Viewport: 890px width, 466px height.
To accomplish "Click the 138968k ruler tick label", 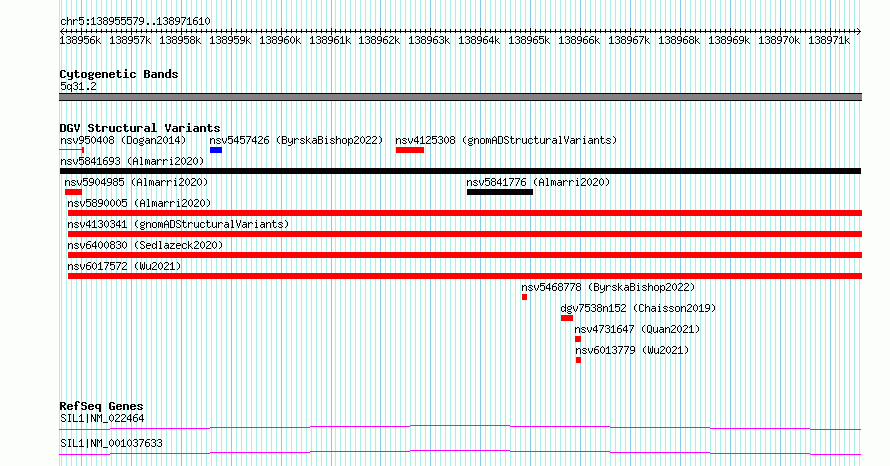I will (679, 40).
